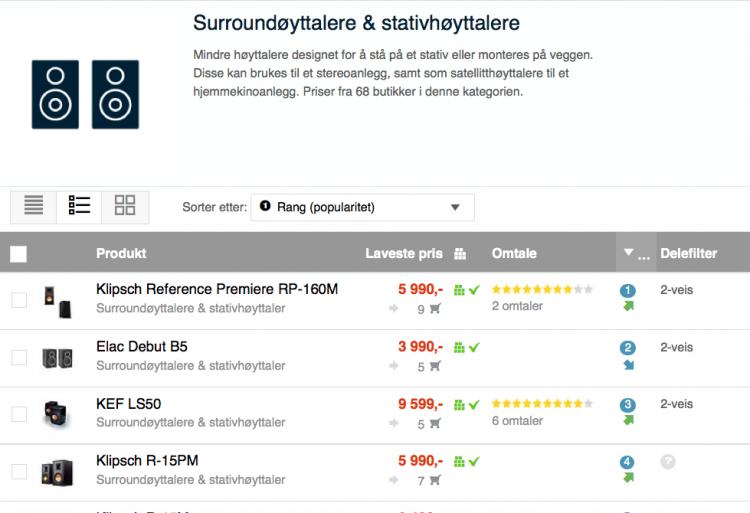This screenshot has height=513, width=750.
Task: Sort by the Laveste pris column
Action: [x=403, y=254]
